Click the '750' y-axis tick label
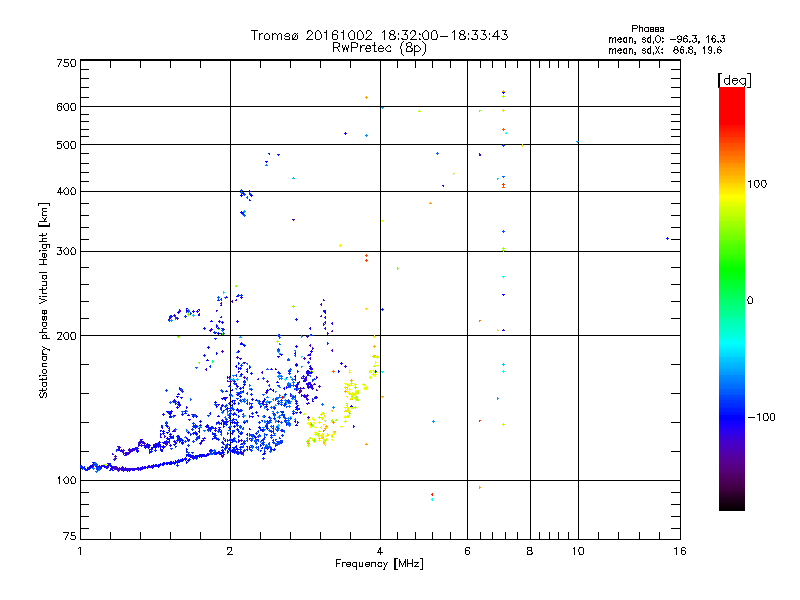The image size is (800, 600). [66, 63]
